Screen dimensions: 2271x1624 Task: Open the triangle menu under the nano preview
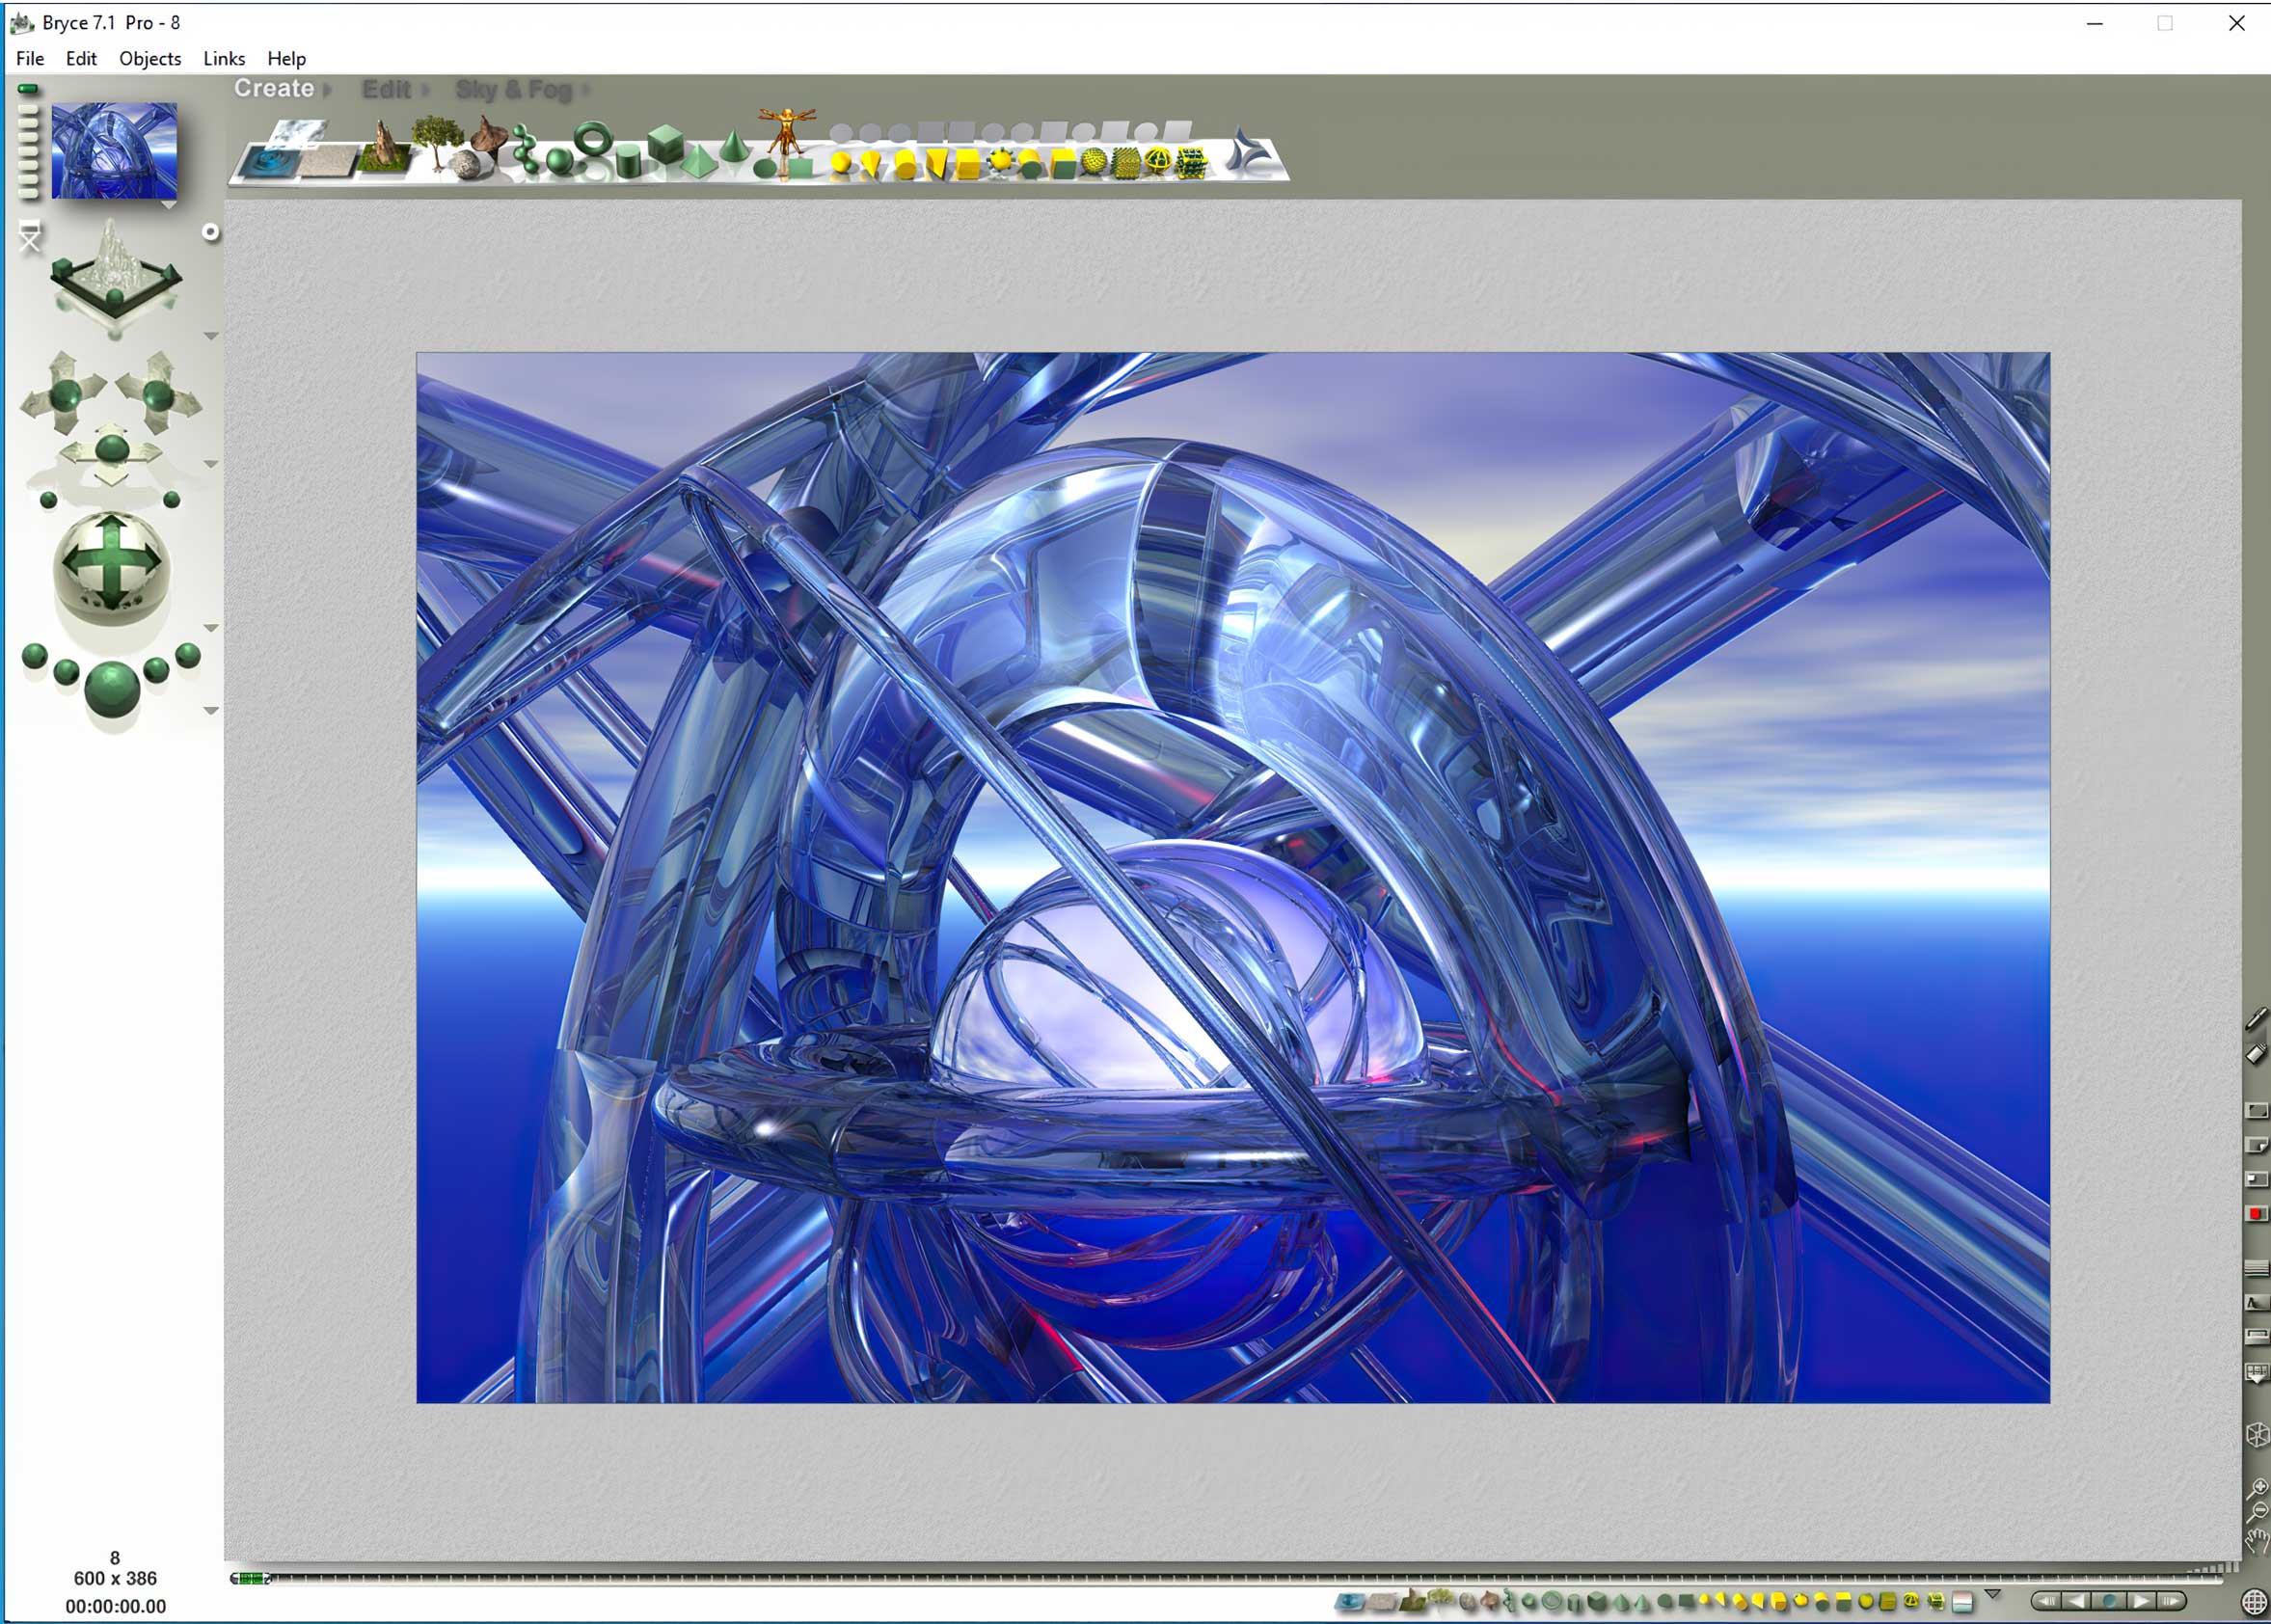pyautogui.click(x=168, y=205)
